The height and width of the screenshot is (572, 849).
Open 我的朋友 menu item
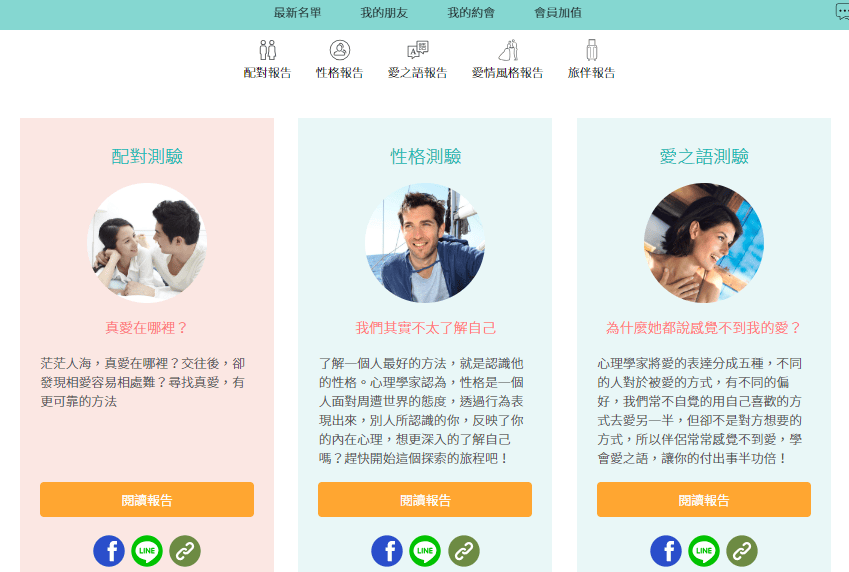(384, 12)
